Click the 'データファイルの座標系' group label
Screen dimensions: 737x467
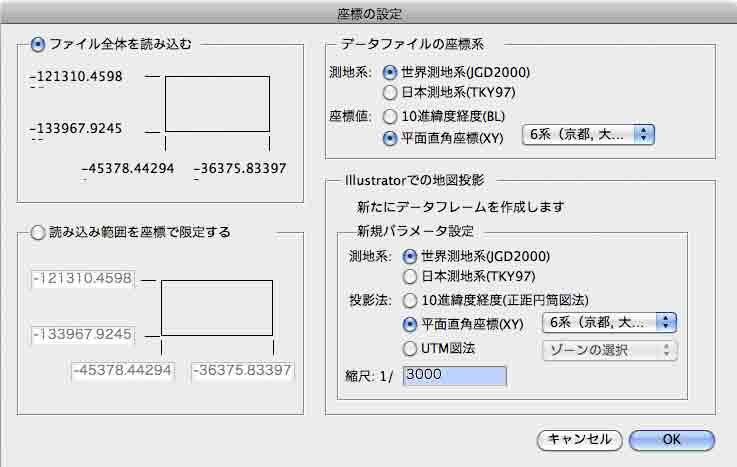pyautogui.click(x=412, y=44)
